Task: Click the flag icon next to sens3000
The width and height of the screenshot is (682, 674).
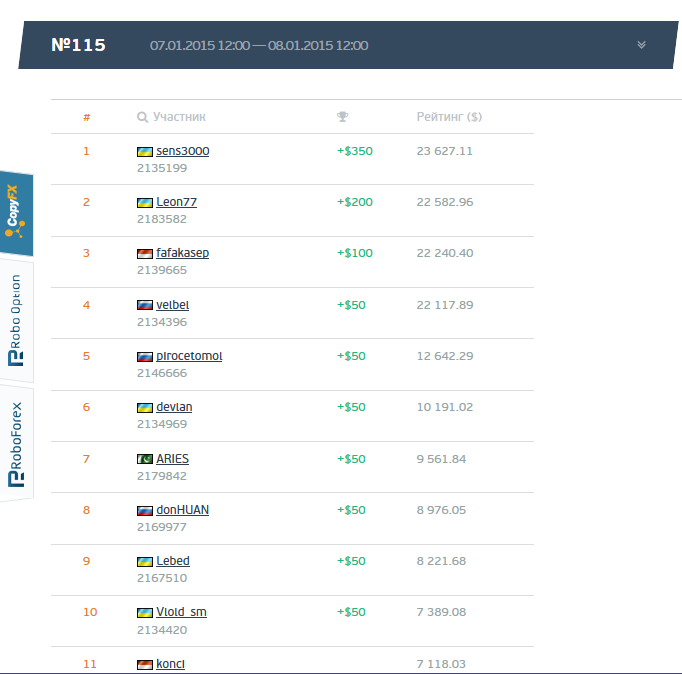Action: tap(144, 151)
